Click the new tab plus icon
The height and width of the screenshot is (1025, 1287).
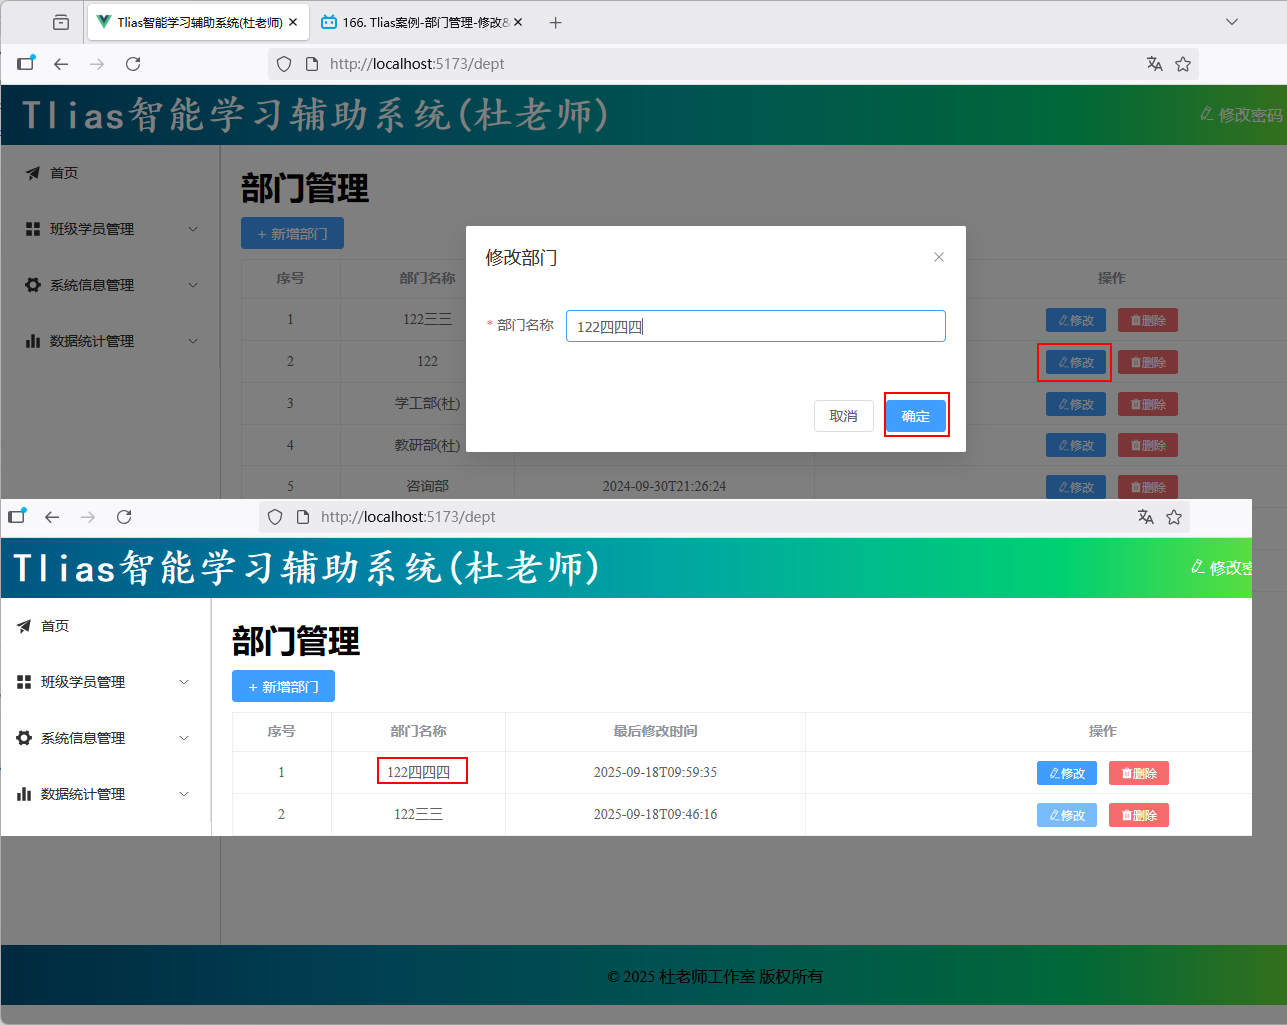pos(555,22)
